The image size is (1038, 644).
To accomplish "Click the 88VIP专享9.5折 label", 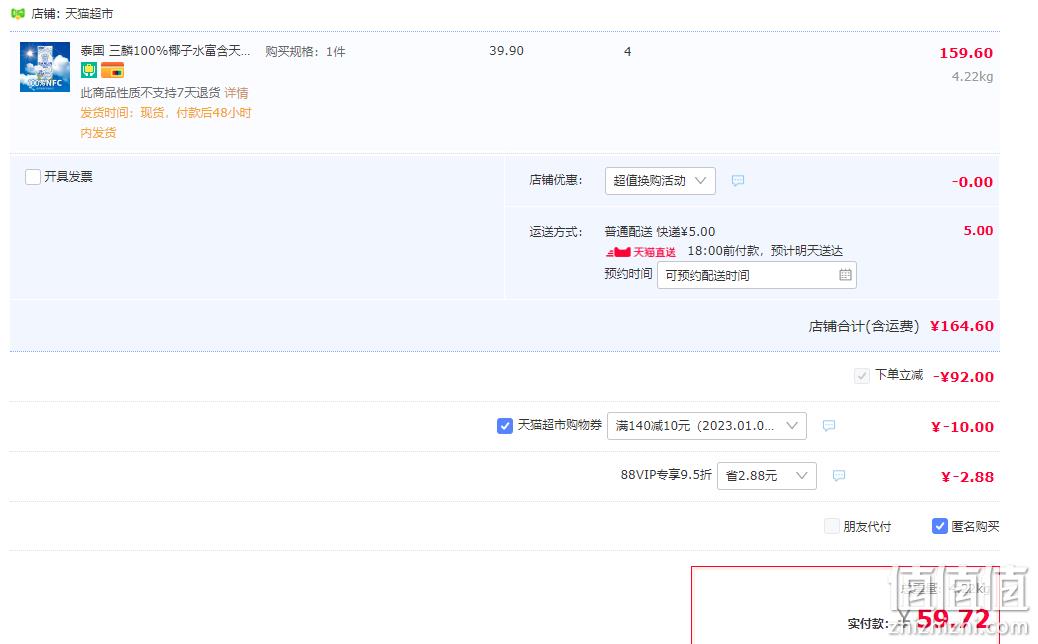I will point(666,475).
